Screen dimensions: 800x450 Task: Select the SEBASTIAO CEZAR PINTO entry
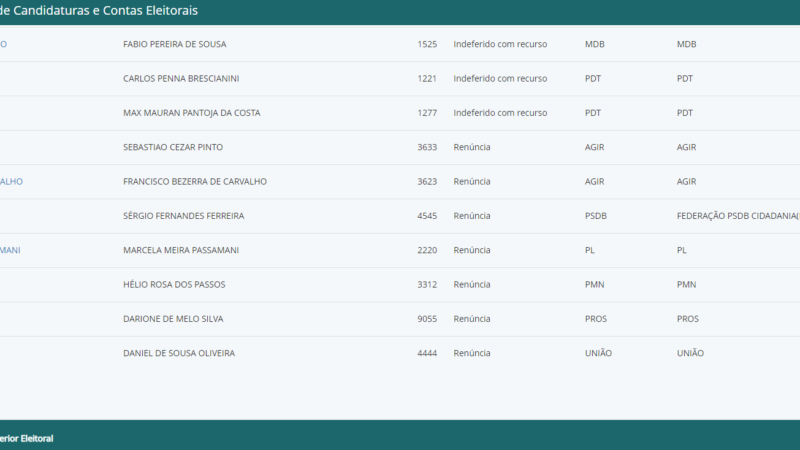click(x=172, y=147)
